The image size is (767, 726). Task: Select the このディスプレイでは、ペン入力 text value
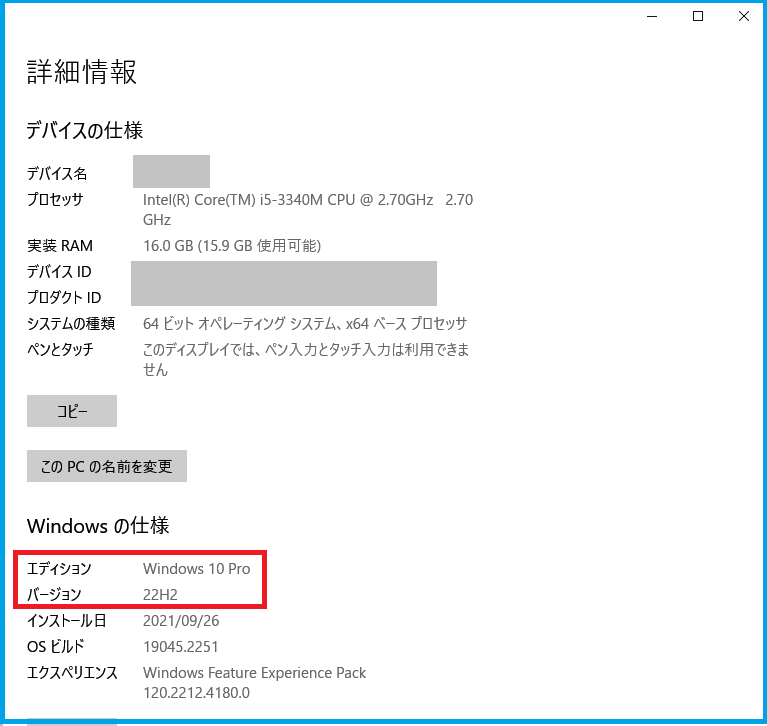[306, 359]
